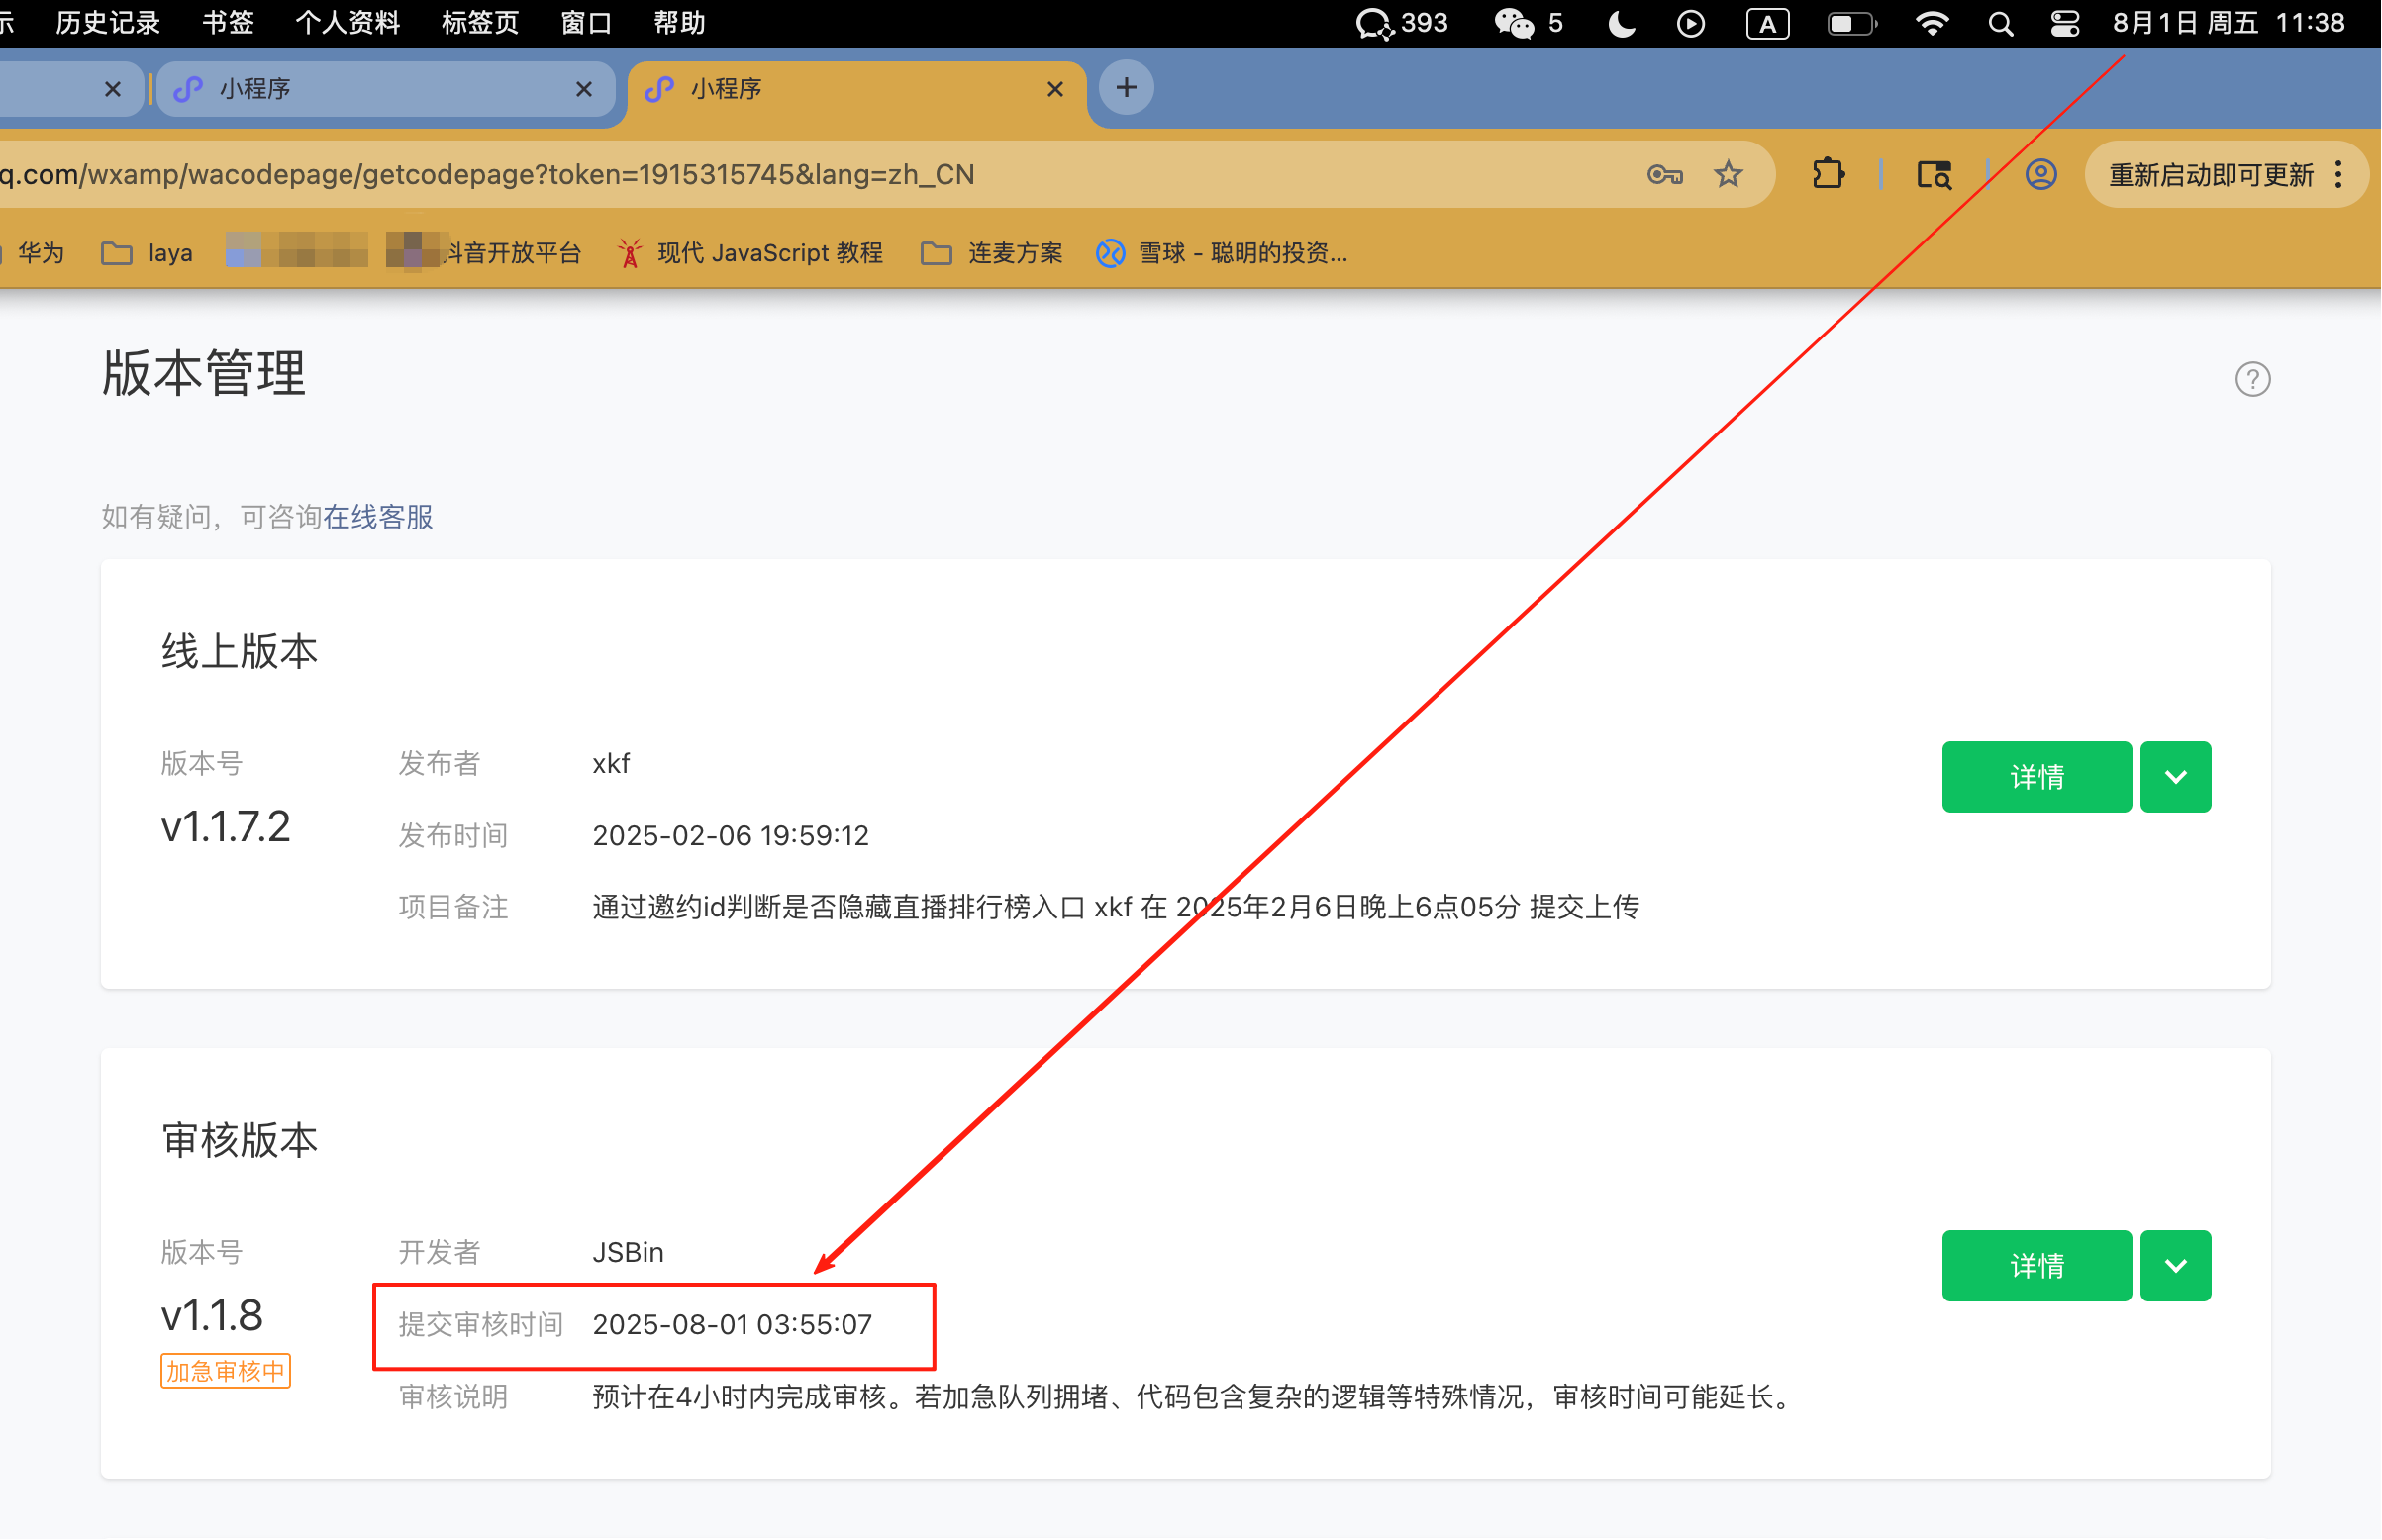The width and height of the screenshot is (2382, 1540).
Task: Click the tab search icon in toolbar
Action: tap(1934, 174)
